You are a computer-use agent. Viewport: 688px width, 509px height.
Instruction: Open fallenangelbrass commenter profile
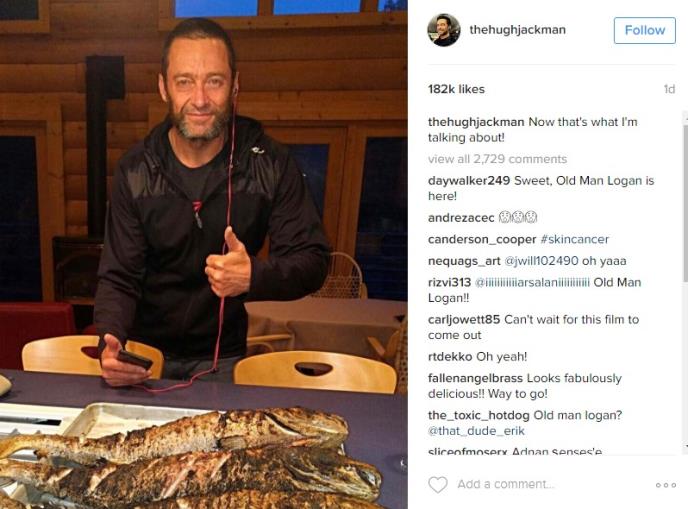[x=475, y=378]
